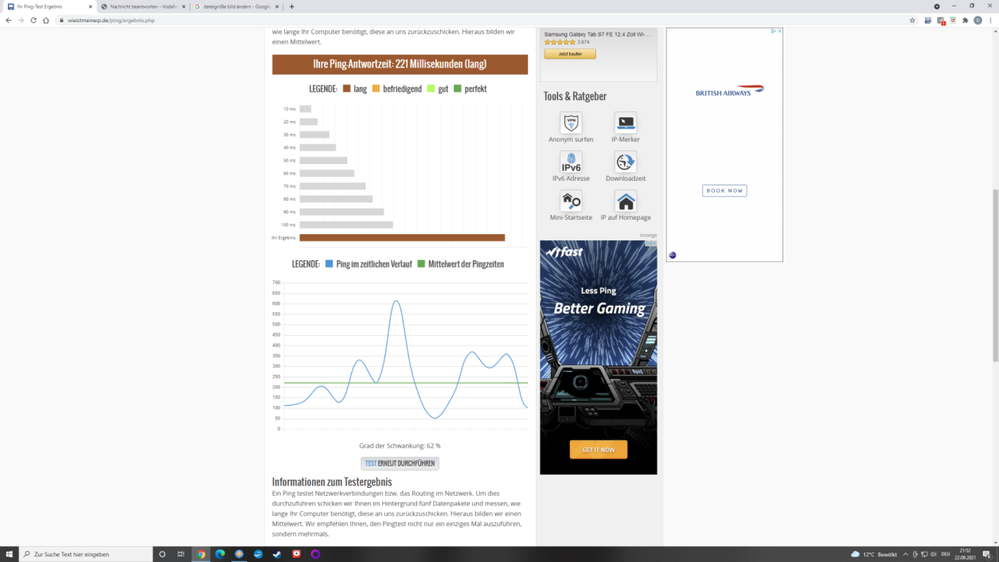This screenshot has width=999, height=562.
Task: Open the Chrome profile avatar
Action: pyautogui.click(x=978, y=20)
